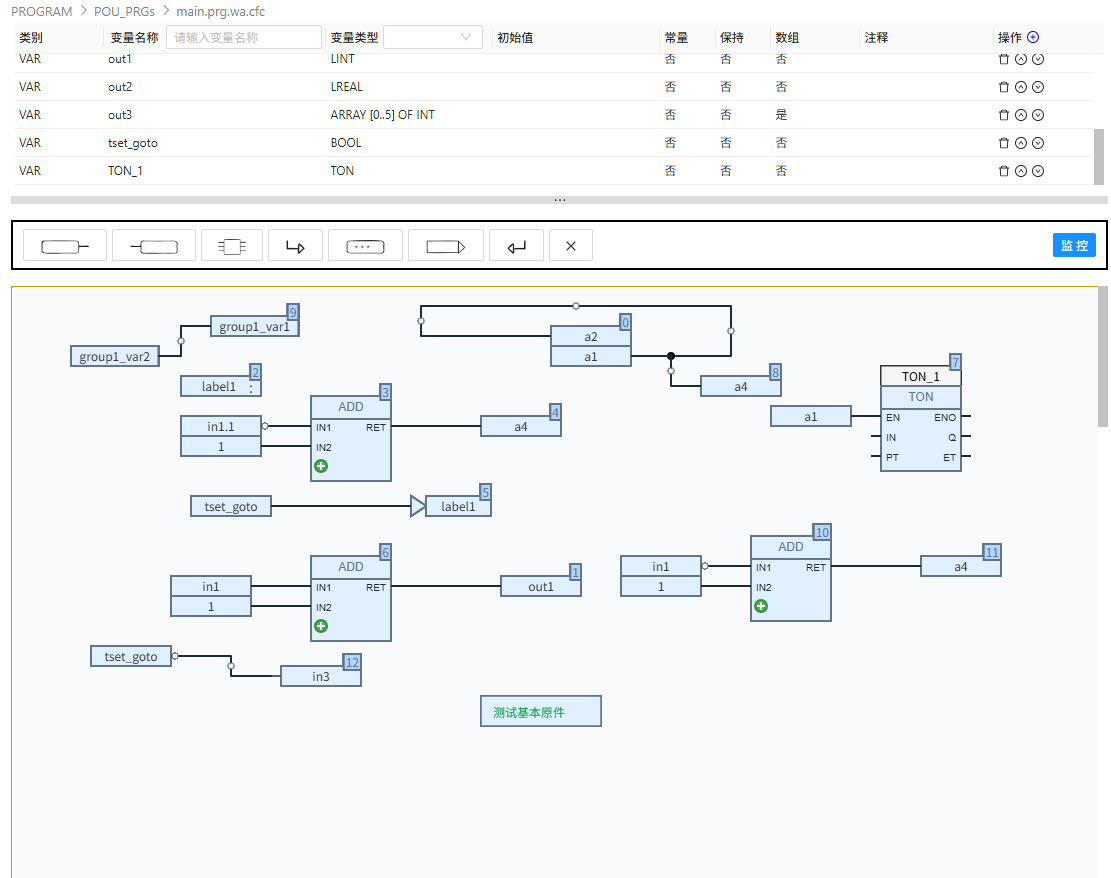Select the comment box tool with arrow

coord(446,246)
